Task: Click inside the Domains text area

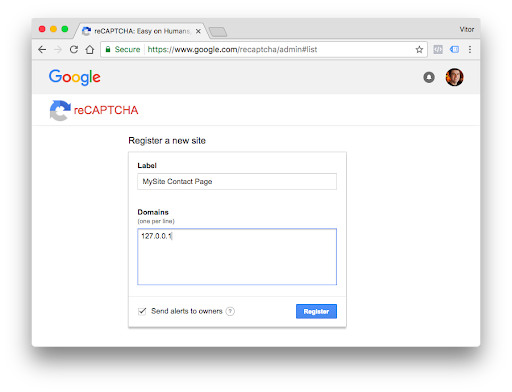Action: point(237,257)
